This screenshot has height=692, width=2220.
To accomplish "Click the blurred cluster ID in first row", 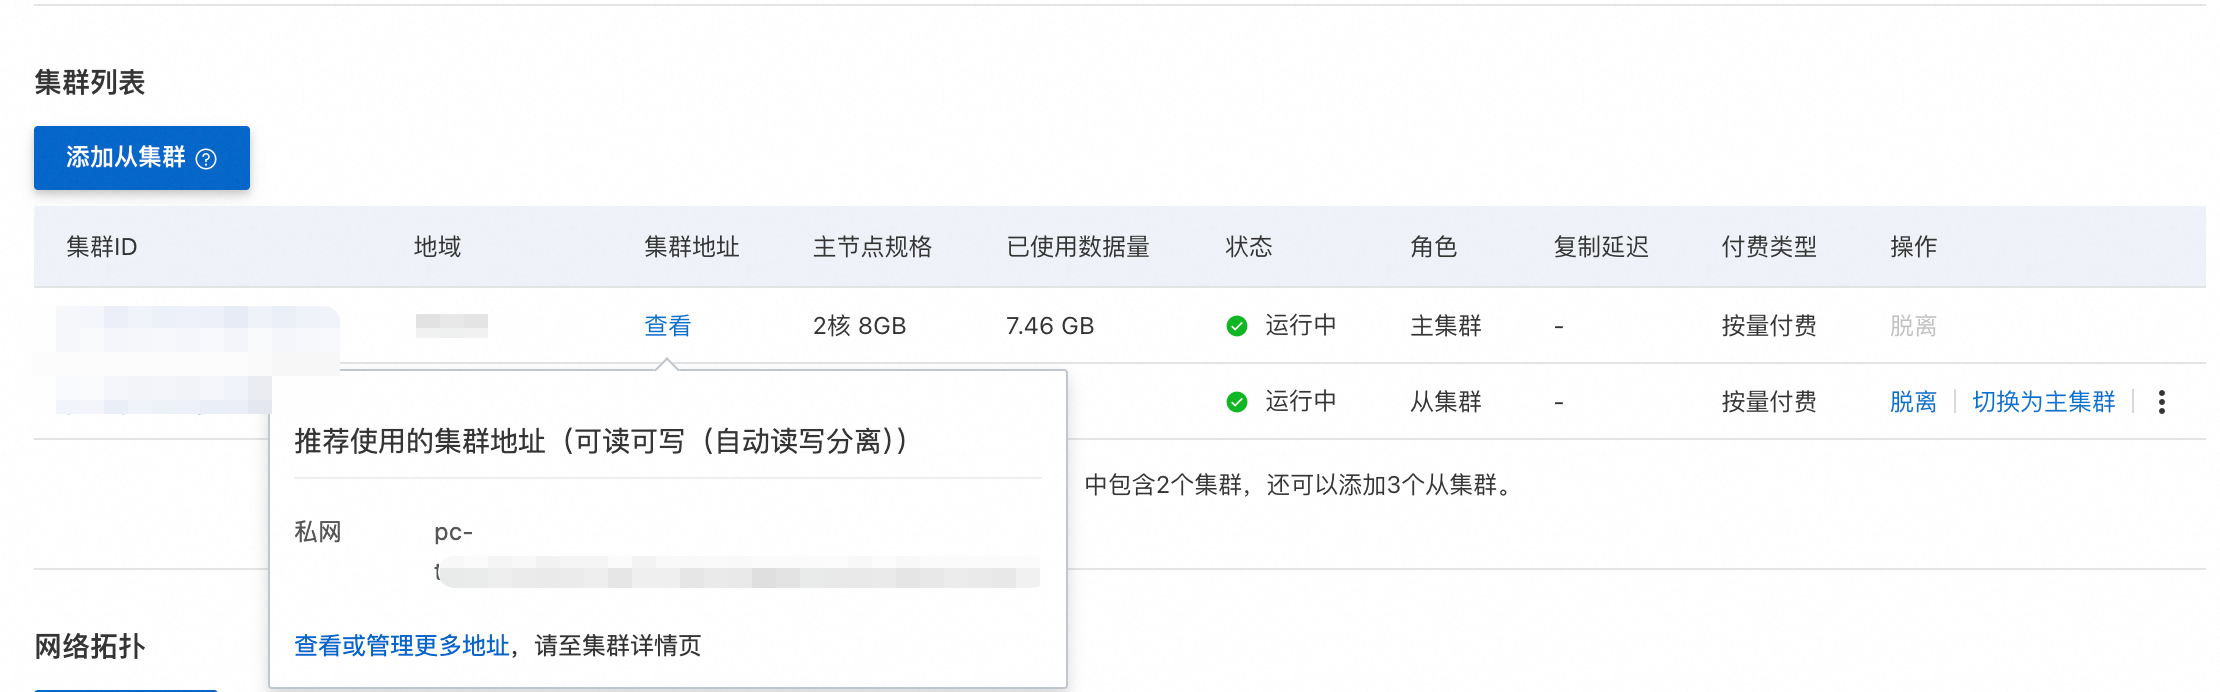I will pos(197,328).
